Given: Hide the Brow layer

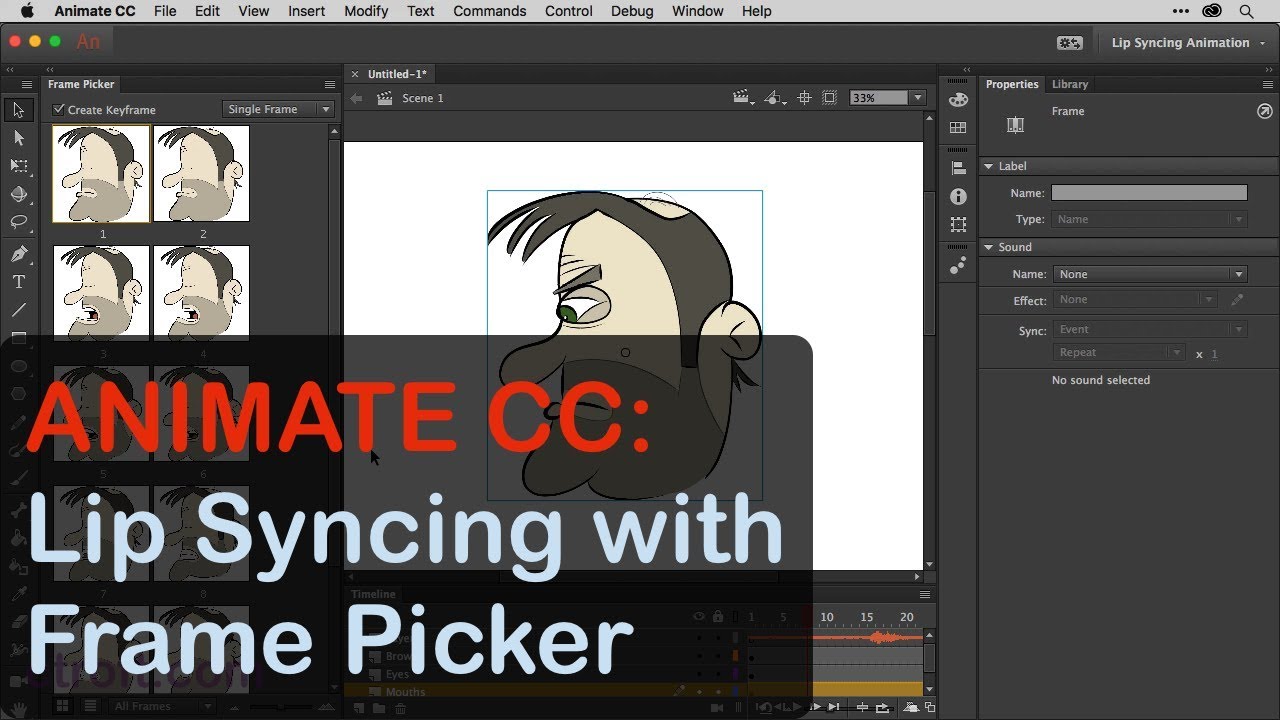Looking at the screenshot, I should click(699, 656).
